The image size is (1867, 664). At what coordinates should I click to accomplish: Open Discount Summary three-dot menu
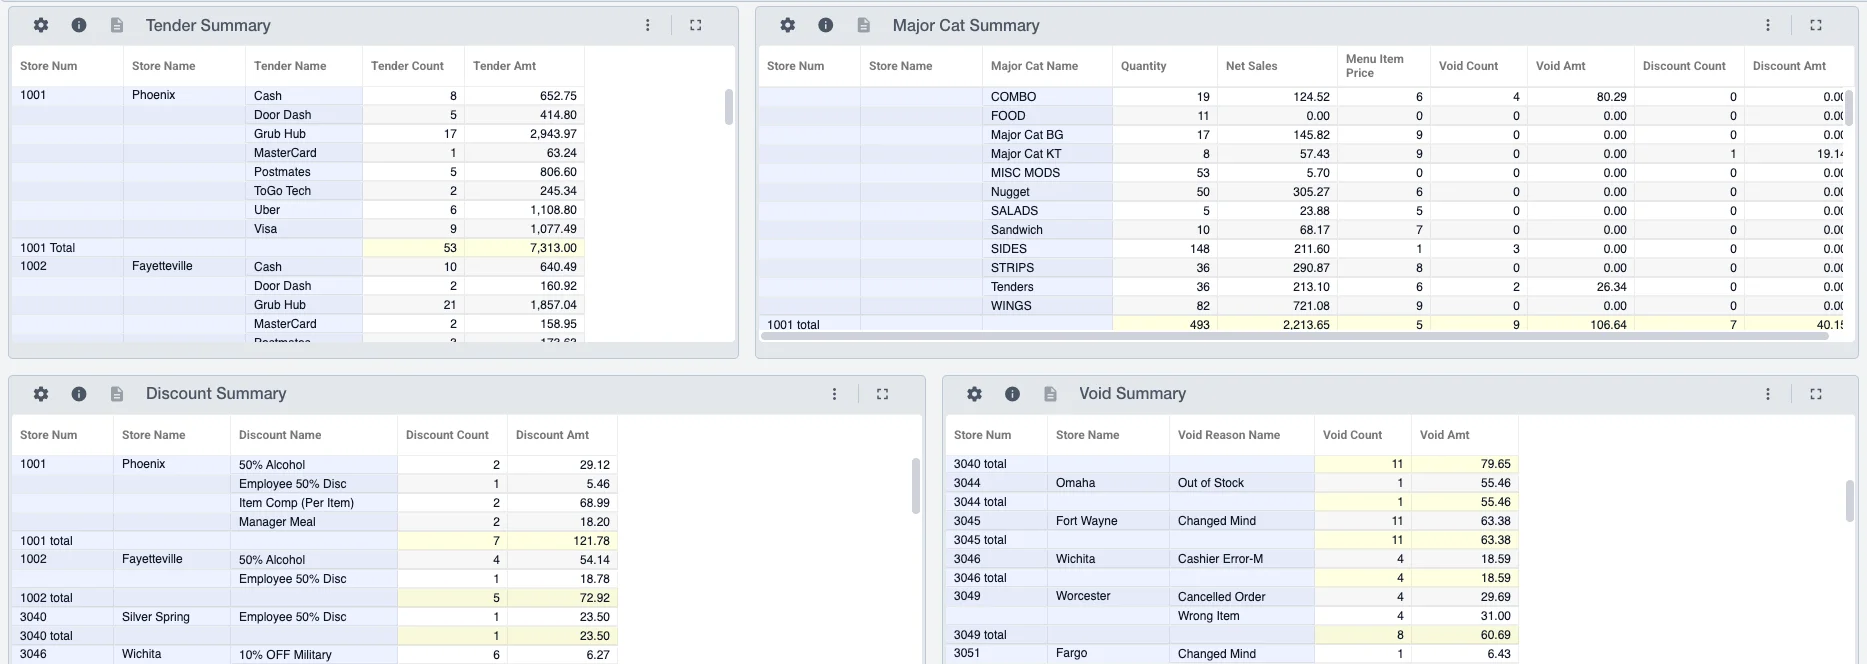[835, 394]
